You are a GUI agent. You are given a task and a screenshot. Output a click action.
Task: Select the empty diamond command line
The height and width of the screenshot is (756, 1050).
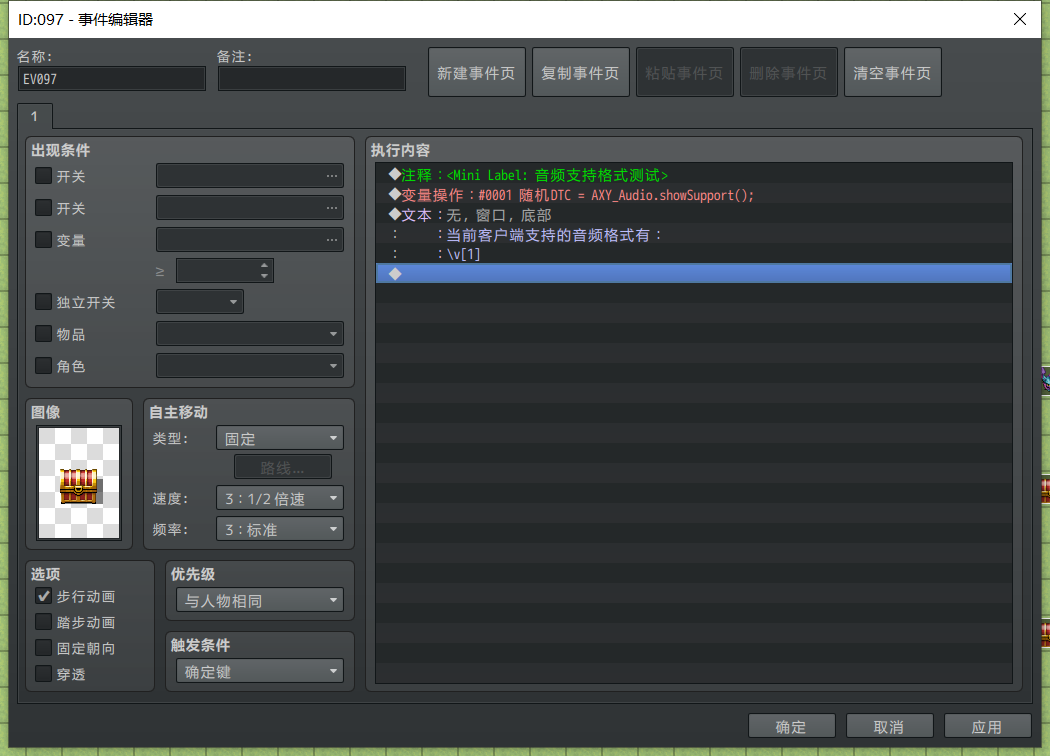coord(693,273)
